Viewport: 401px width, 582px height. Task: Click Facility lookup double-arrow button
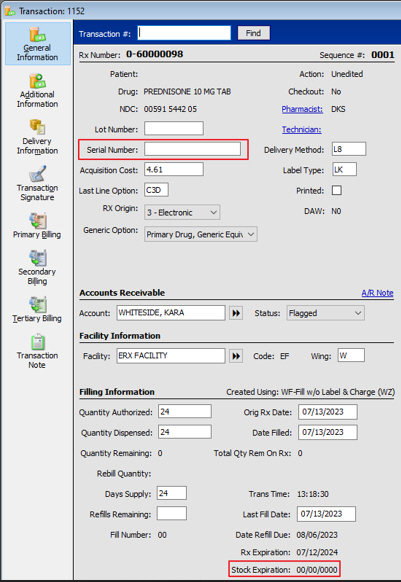(x=236, y=356)
